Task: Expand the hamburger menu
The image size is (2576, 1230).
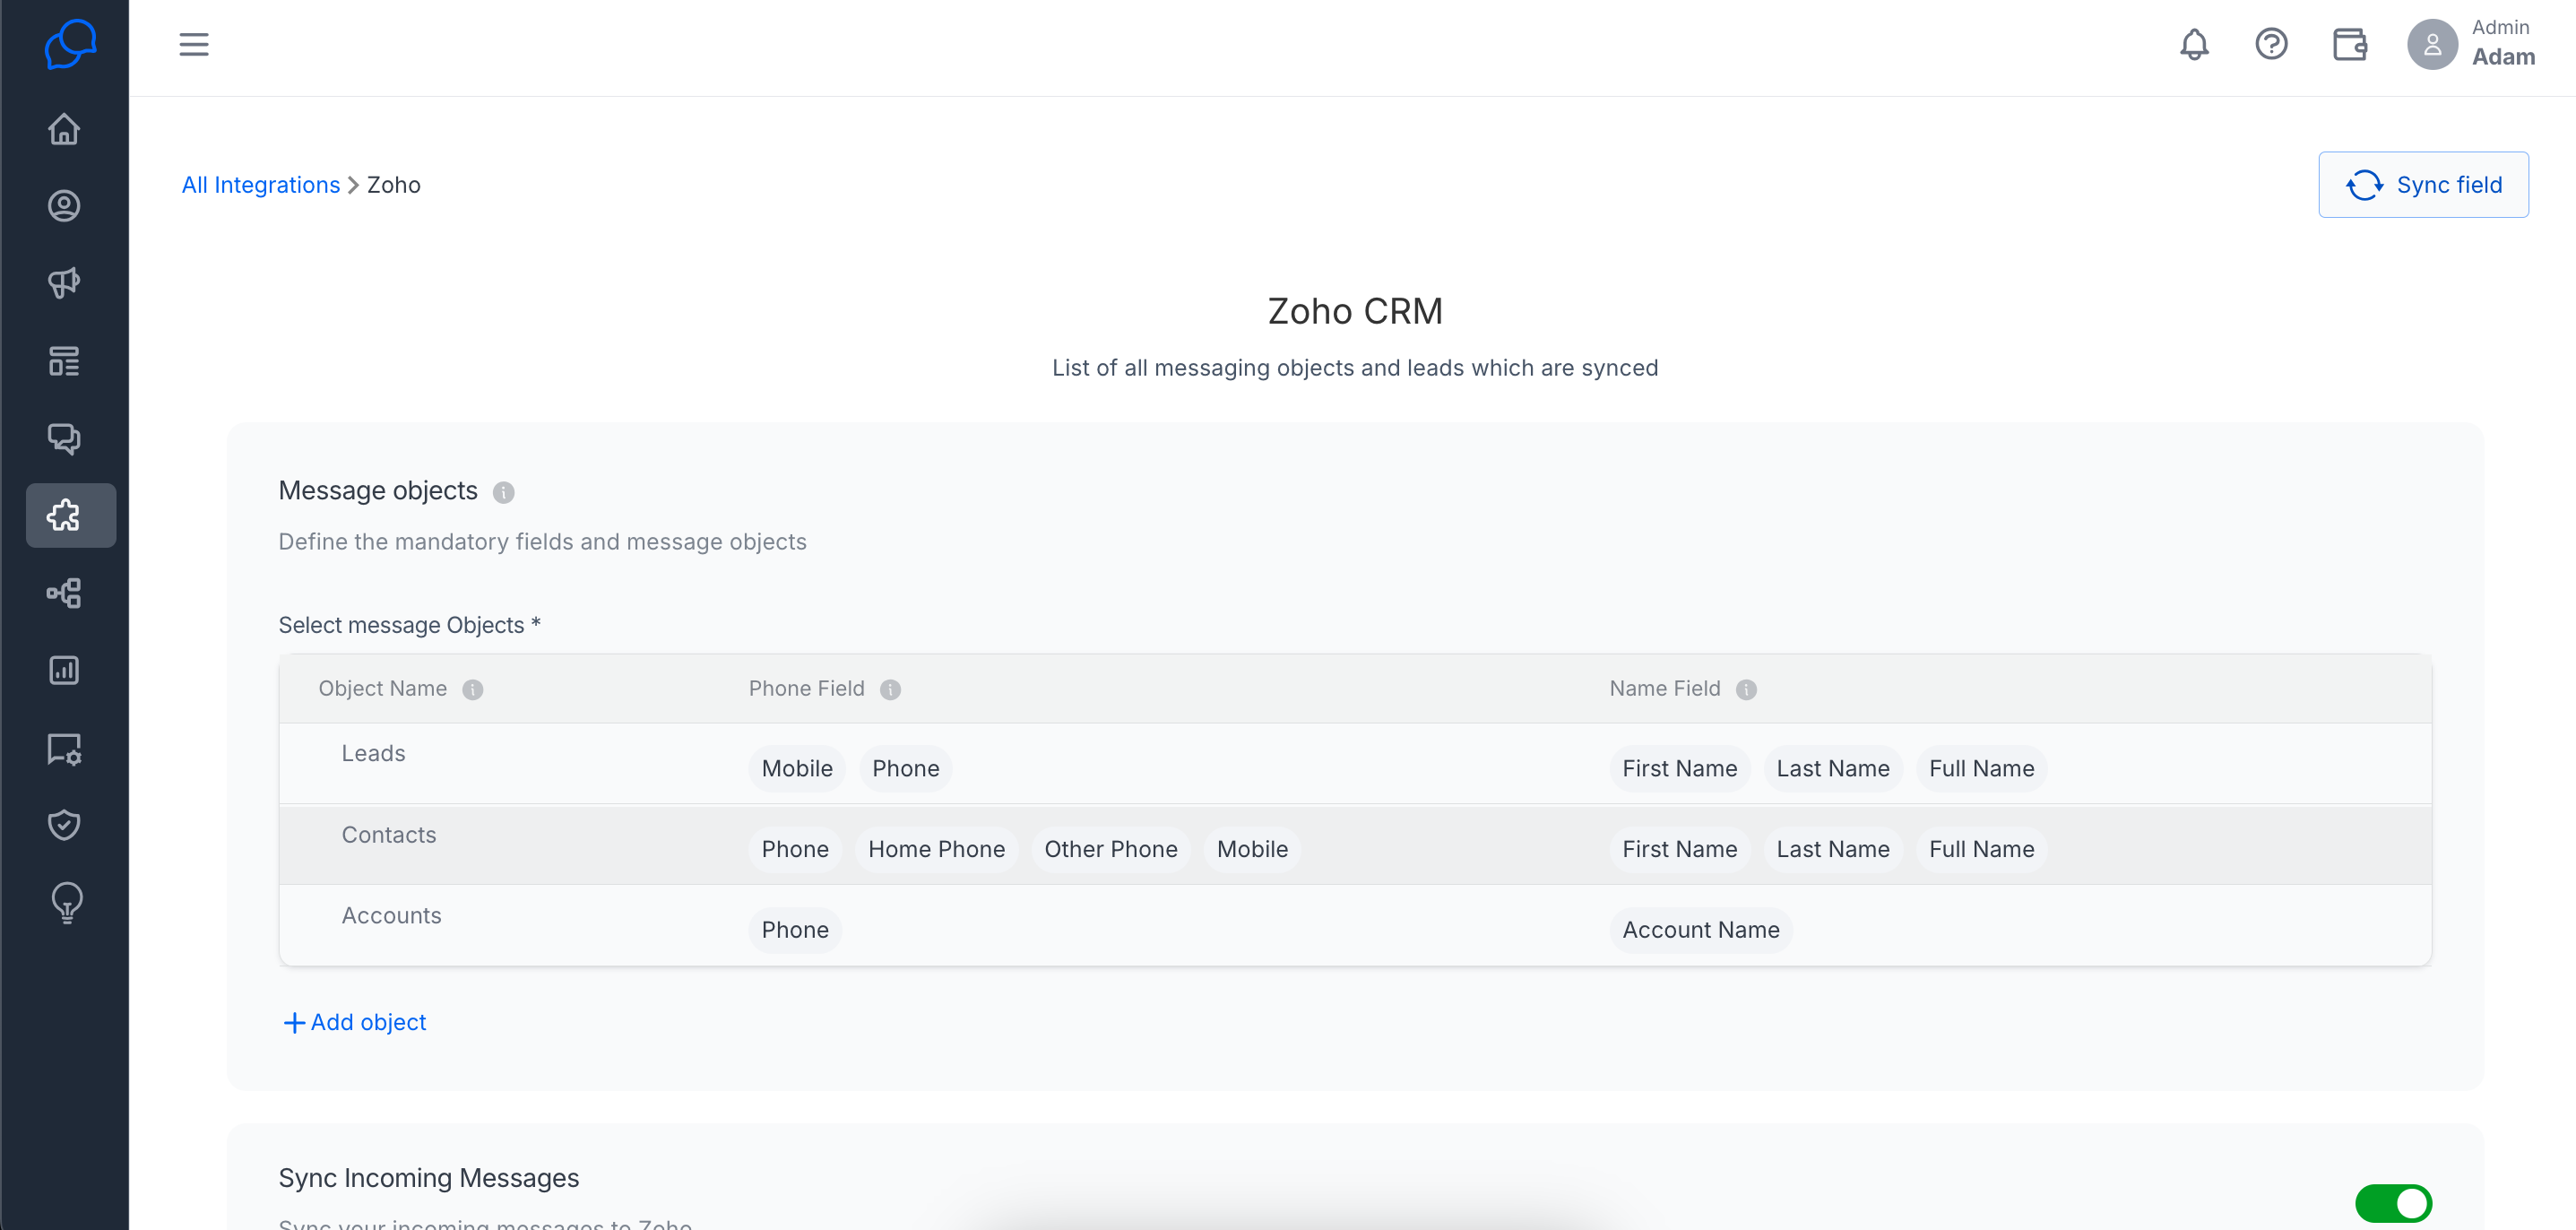Action: point(194,44)
